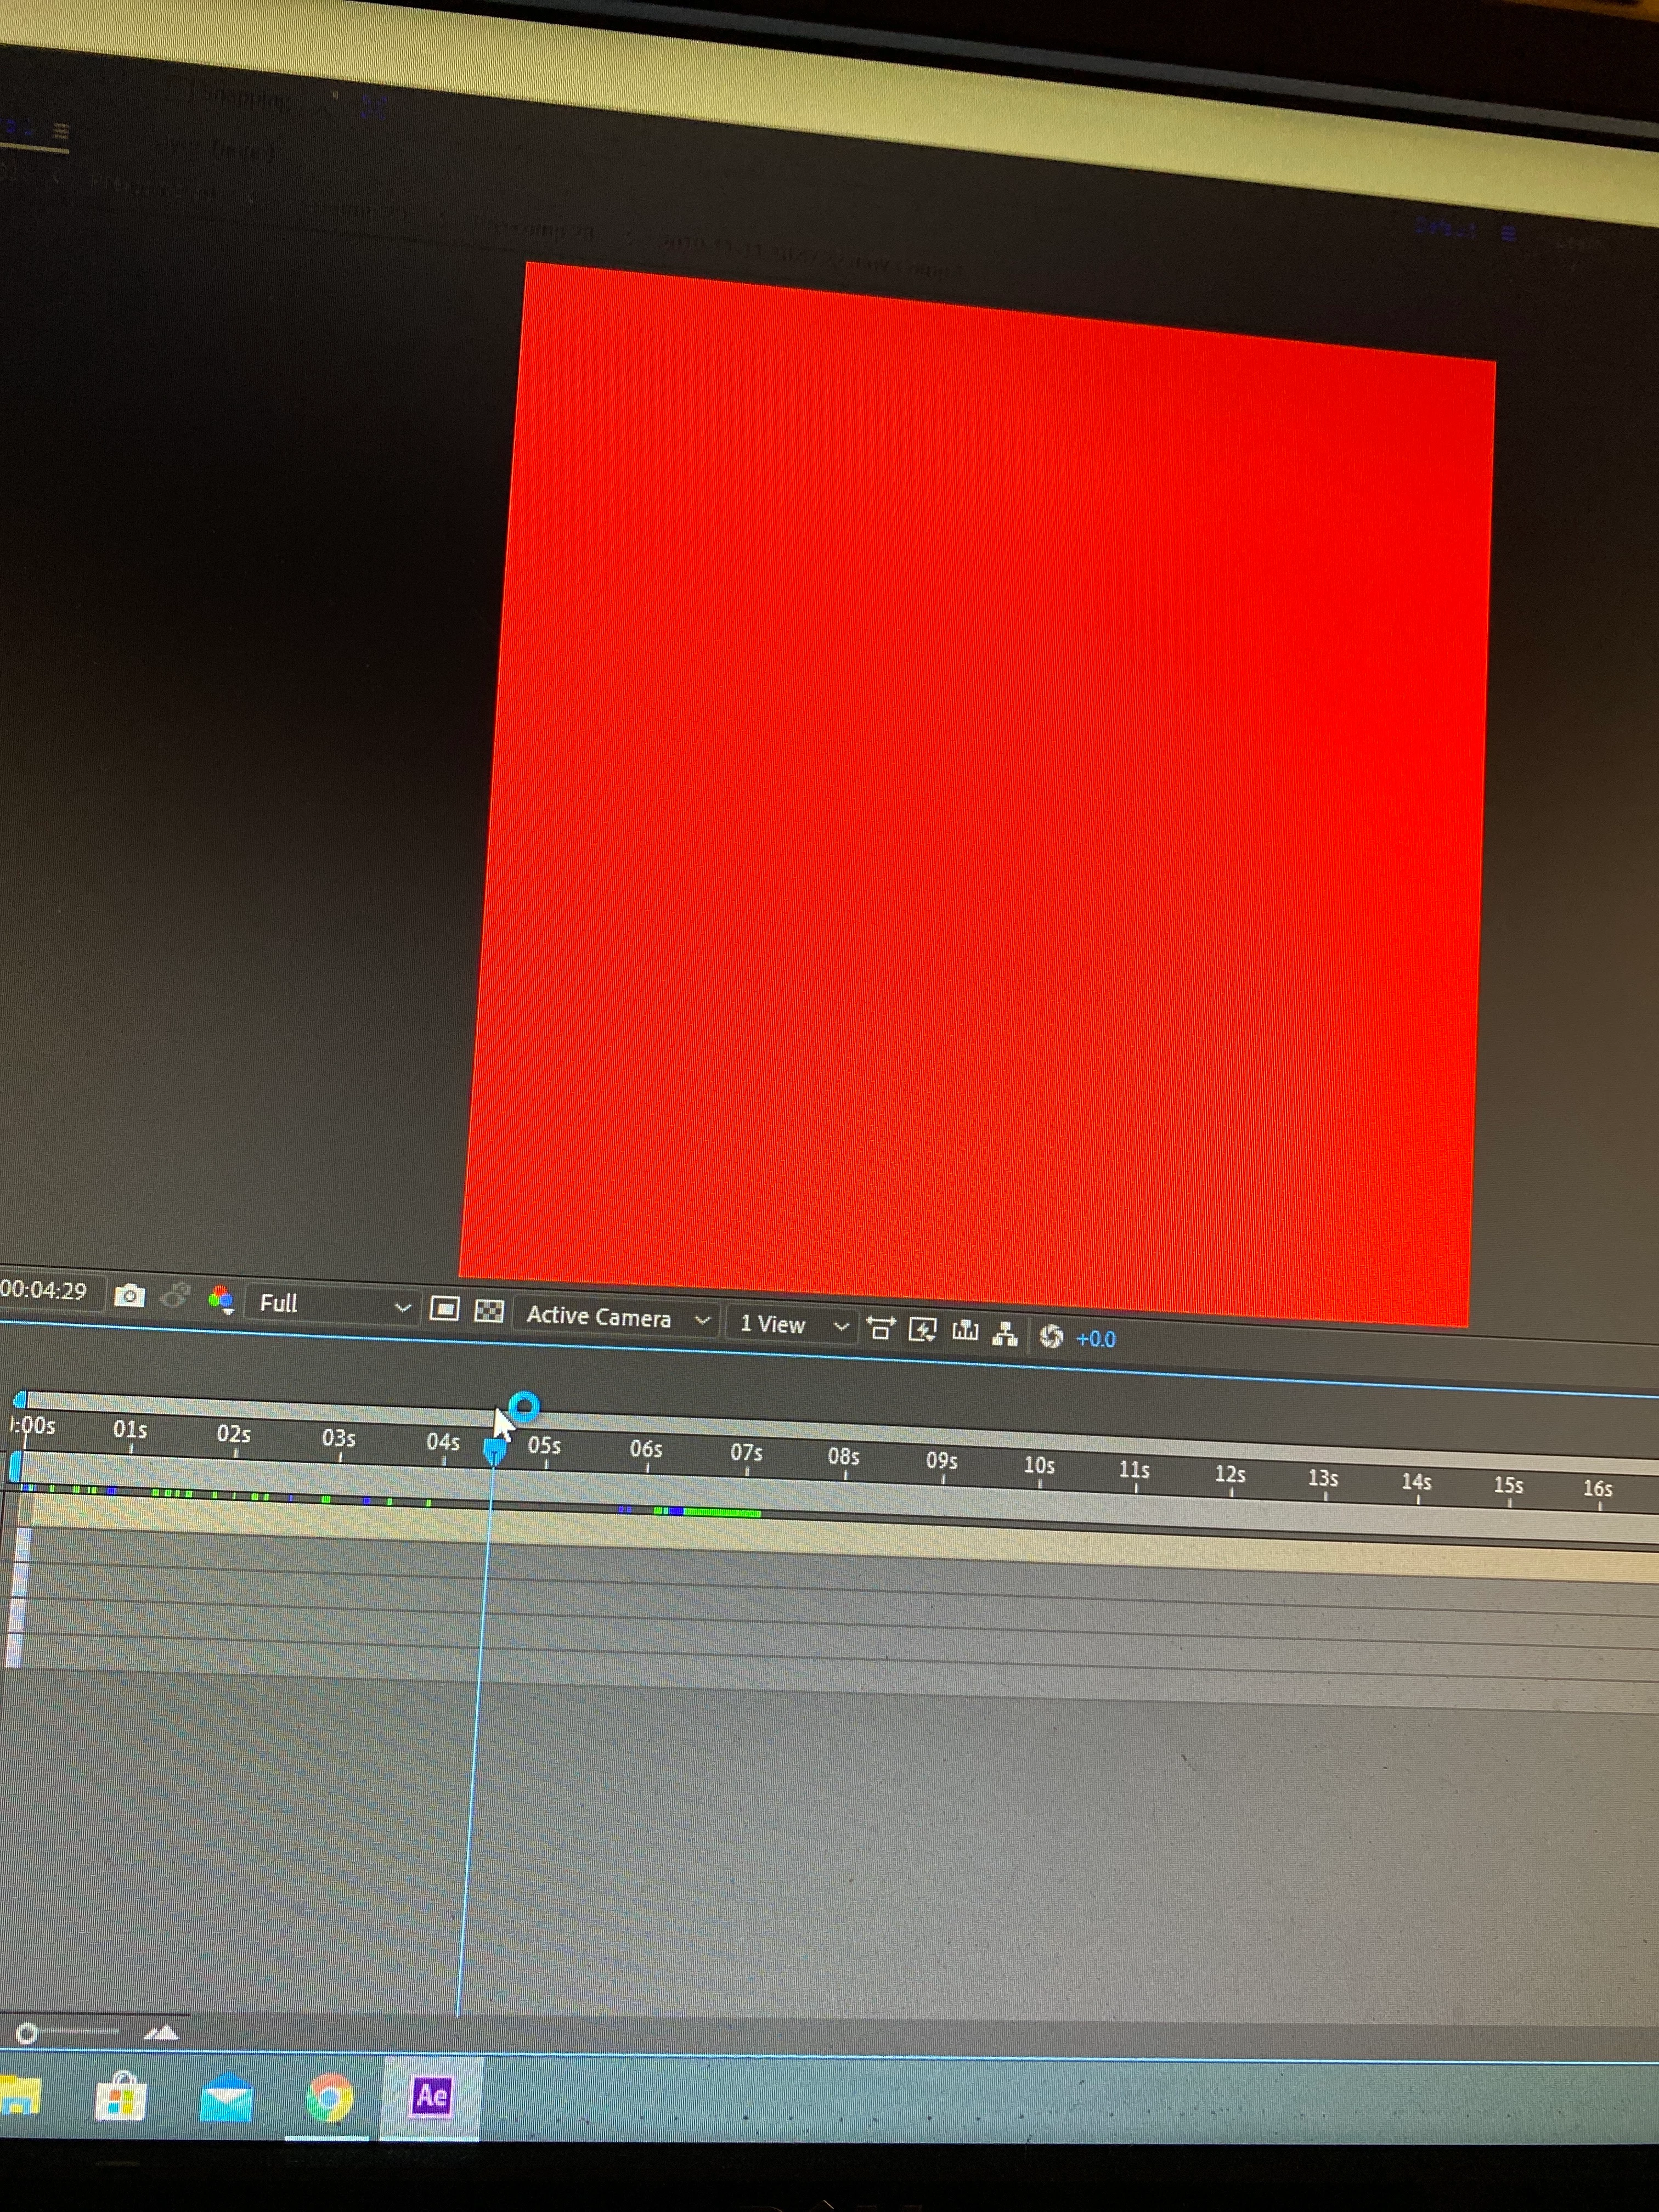Click the Show Snapshot icon
1659x2212 pixels.
175,1296
